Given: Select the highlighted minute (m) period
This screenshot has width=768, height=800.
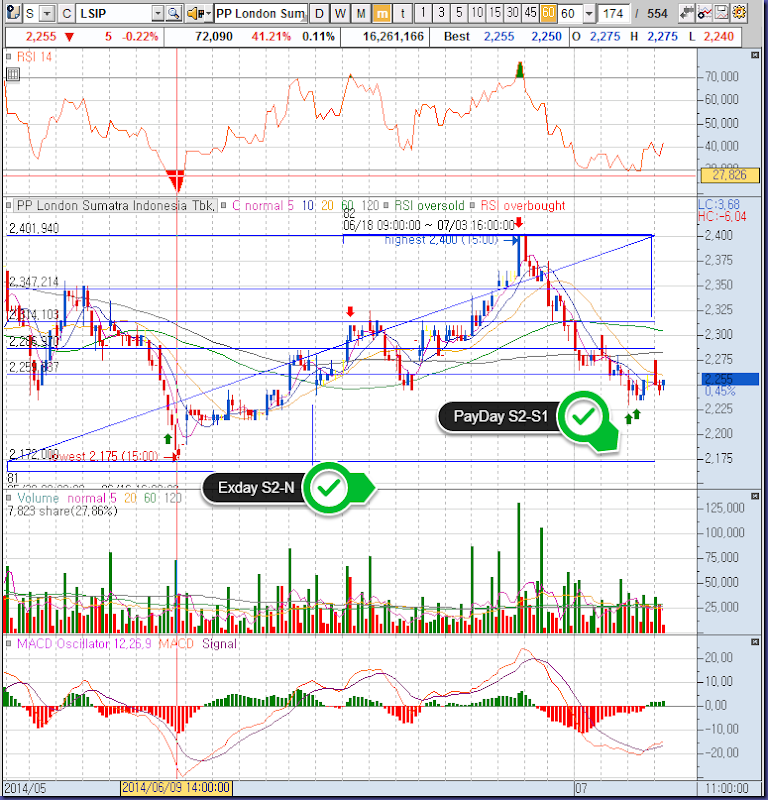Looking at the screenshot, I should pyautogui.click(x=382, y=14).
